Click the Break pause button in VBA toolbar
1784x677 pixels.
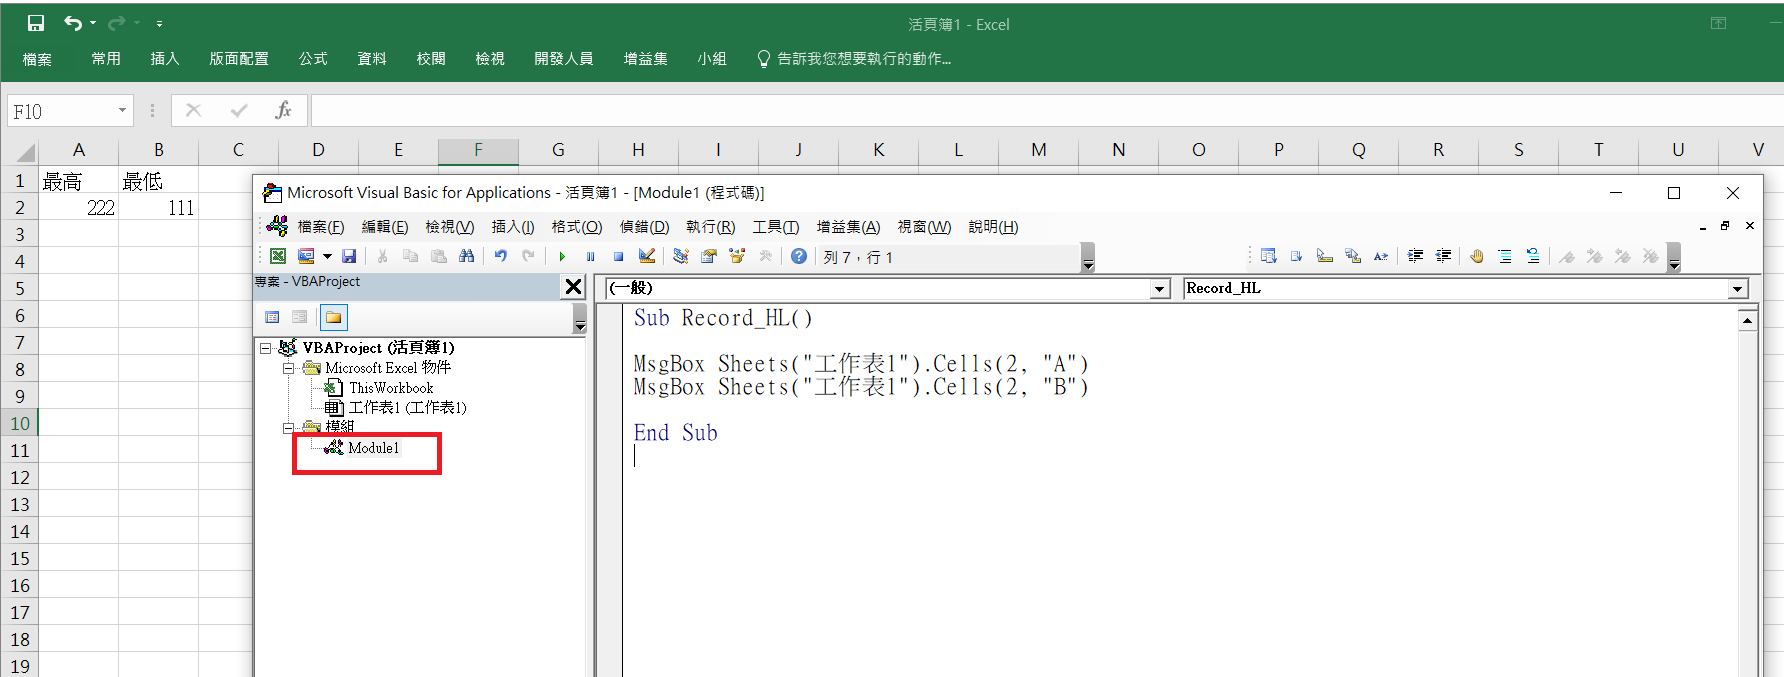pos(590,256)
